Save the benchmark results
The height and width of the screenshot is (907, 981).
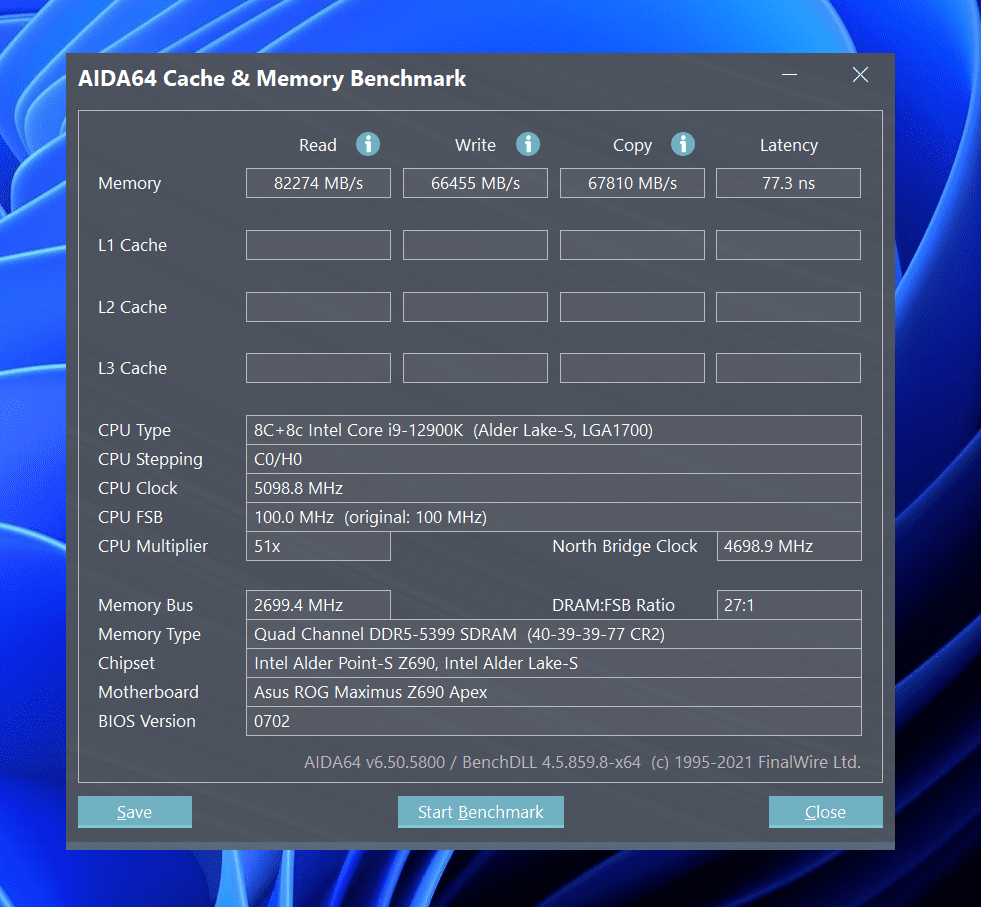135,811
